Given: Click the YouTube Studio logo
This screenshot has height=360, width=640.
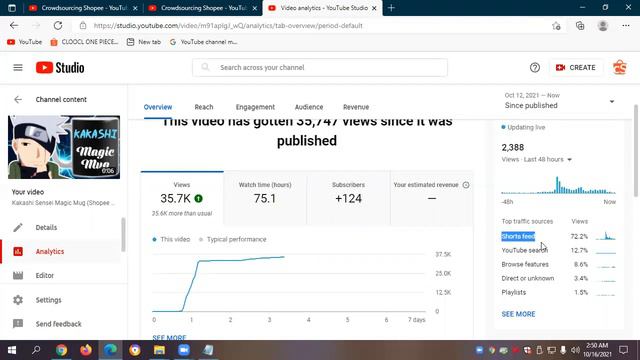Looking at the screenshot, I should pyautogui.click(x=60, y=68).
